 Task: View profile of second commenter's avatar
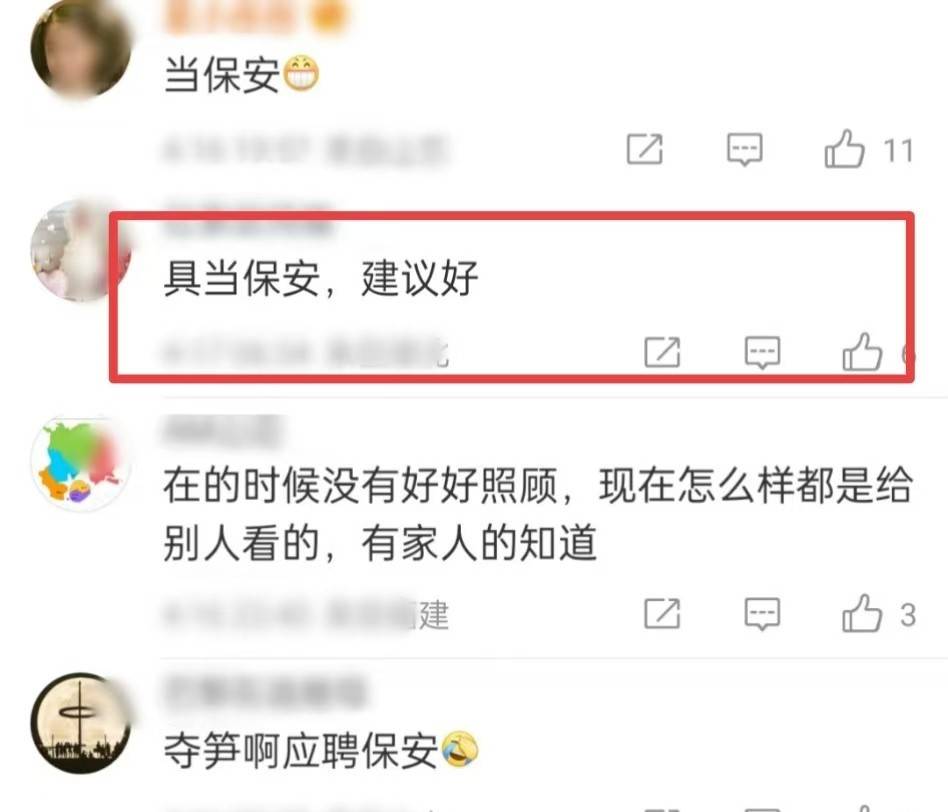[x=81, y=252]
